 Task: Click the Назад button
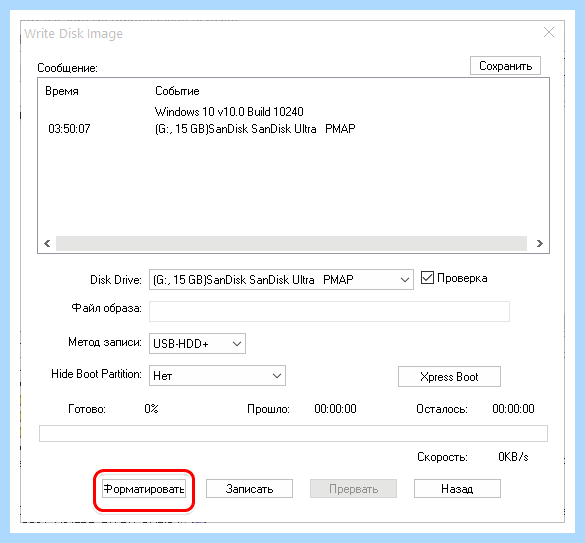457,489
